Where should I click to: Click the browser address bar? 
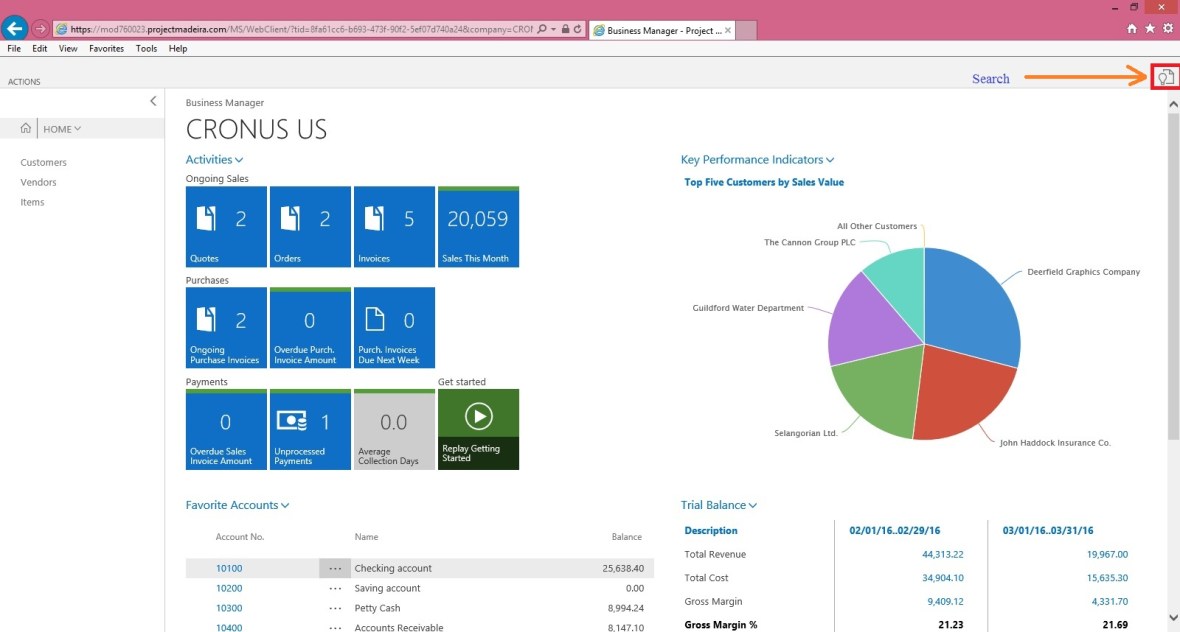click(x=300, y=30)
